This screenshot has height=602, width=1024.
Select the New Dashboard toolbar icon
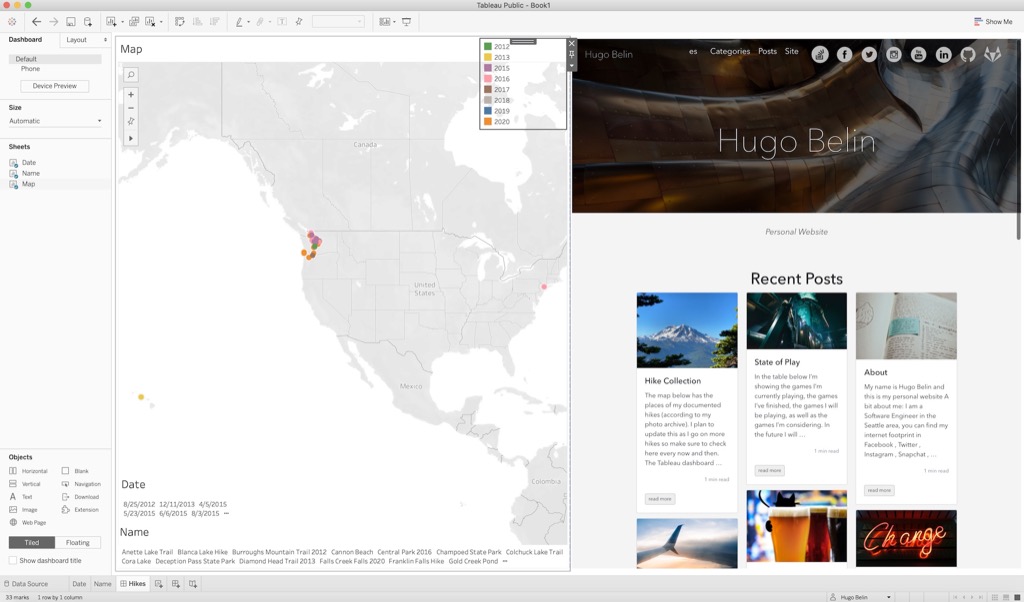[x=133, y=21]
